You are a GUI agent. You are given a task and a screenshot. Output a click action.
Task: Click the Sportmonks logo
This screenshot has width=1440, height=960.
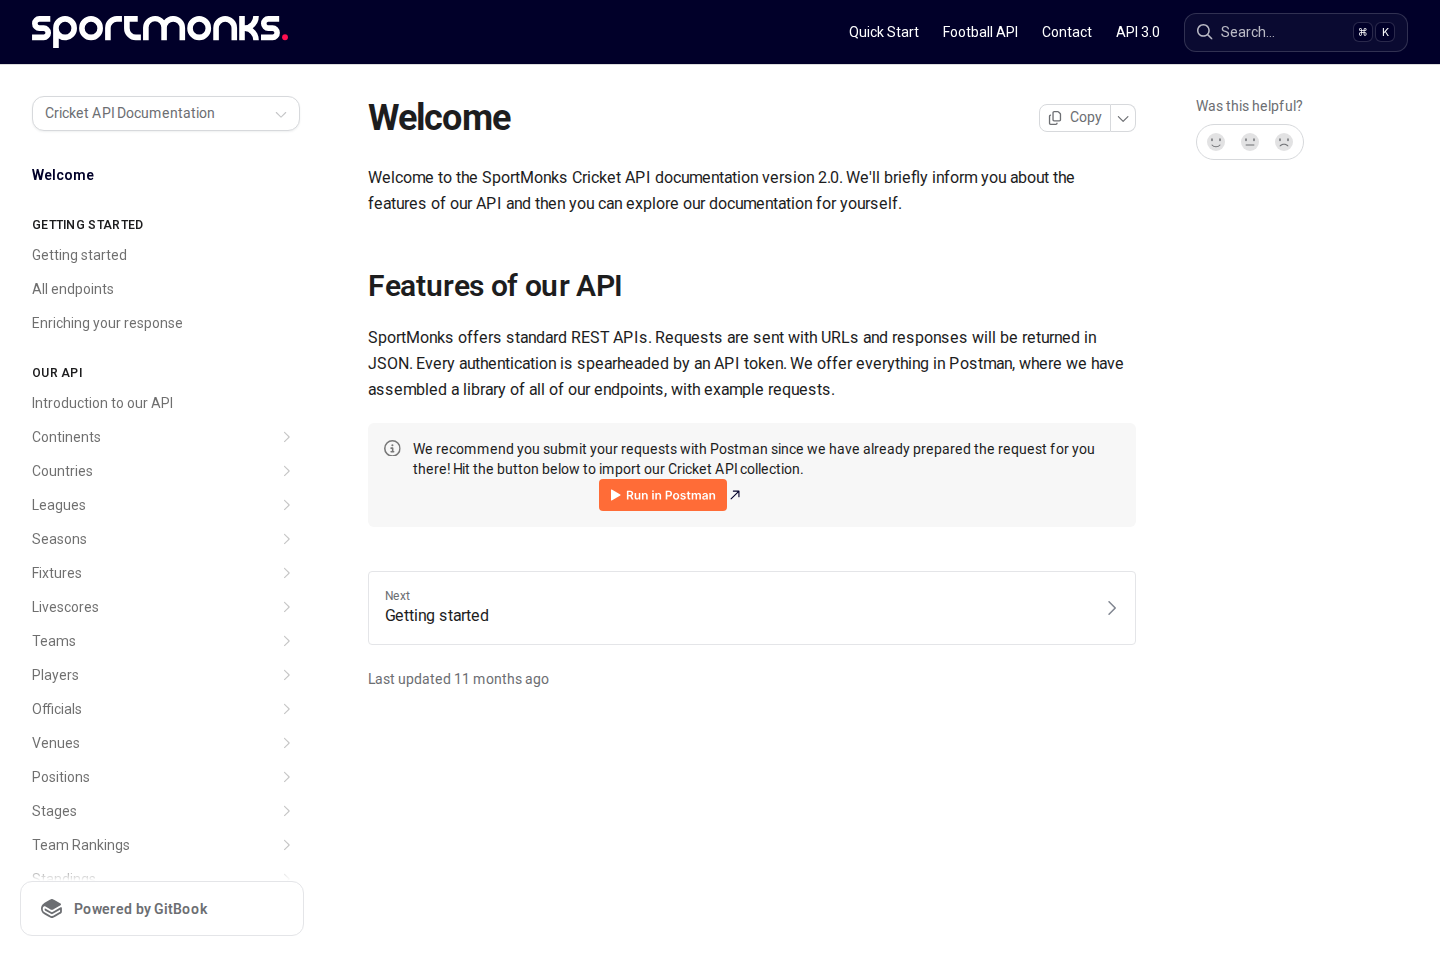[x=159, y=30]
